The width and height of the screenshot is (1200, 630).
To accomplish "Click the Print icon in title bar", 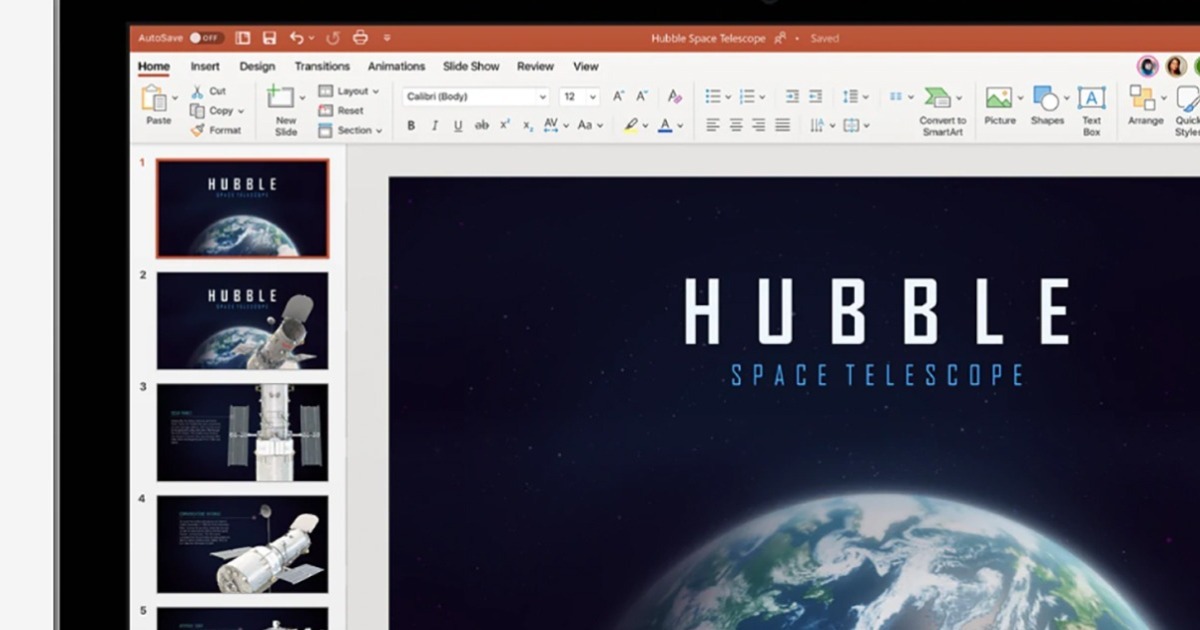I will (360, 38).
